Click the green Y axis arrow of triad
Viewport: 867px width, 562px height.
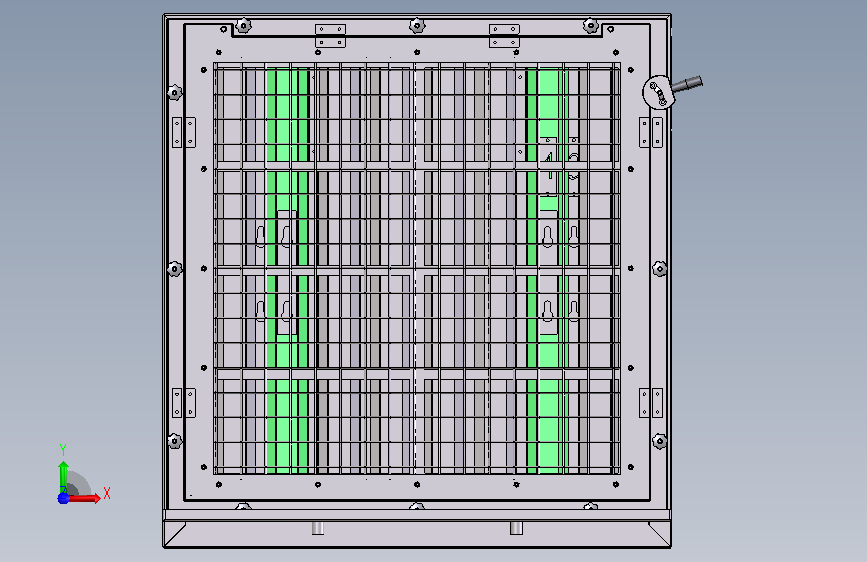point(63,477)
